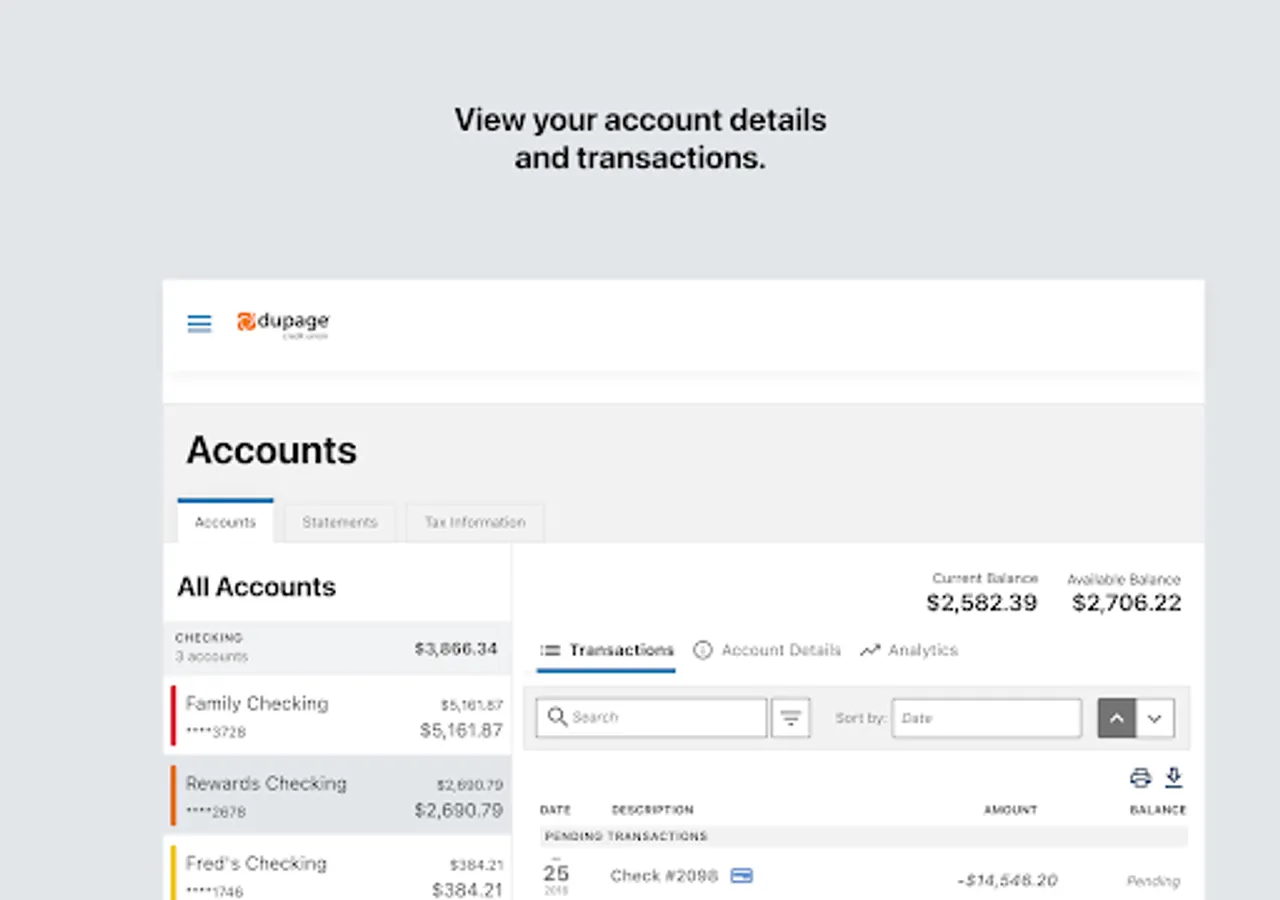Open the Analytics view
The height and width of the screenshot is (900, 1280).
pos(909,650)
